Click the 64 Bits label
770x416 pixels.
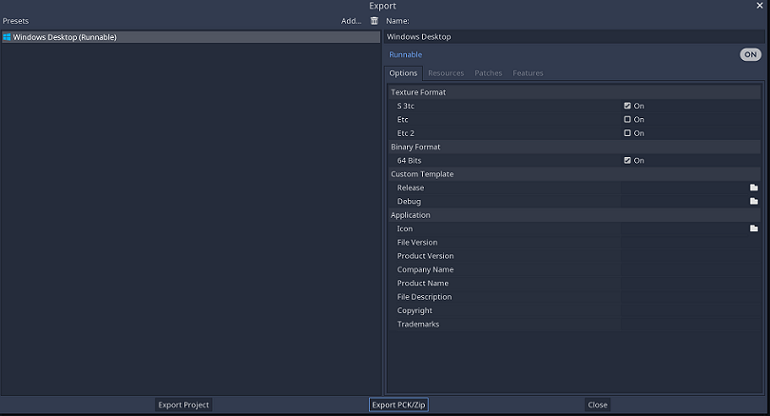pyautogui.click(x=409, y=161)
